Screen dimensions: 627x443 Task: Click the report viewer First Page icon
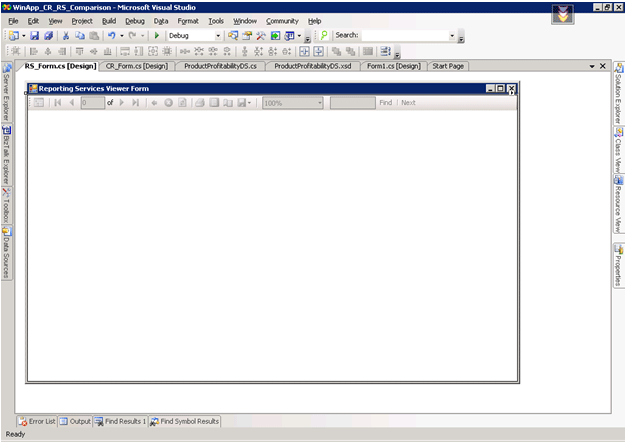pyautogui.click(x=58, y=103)
